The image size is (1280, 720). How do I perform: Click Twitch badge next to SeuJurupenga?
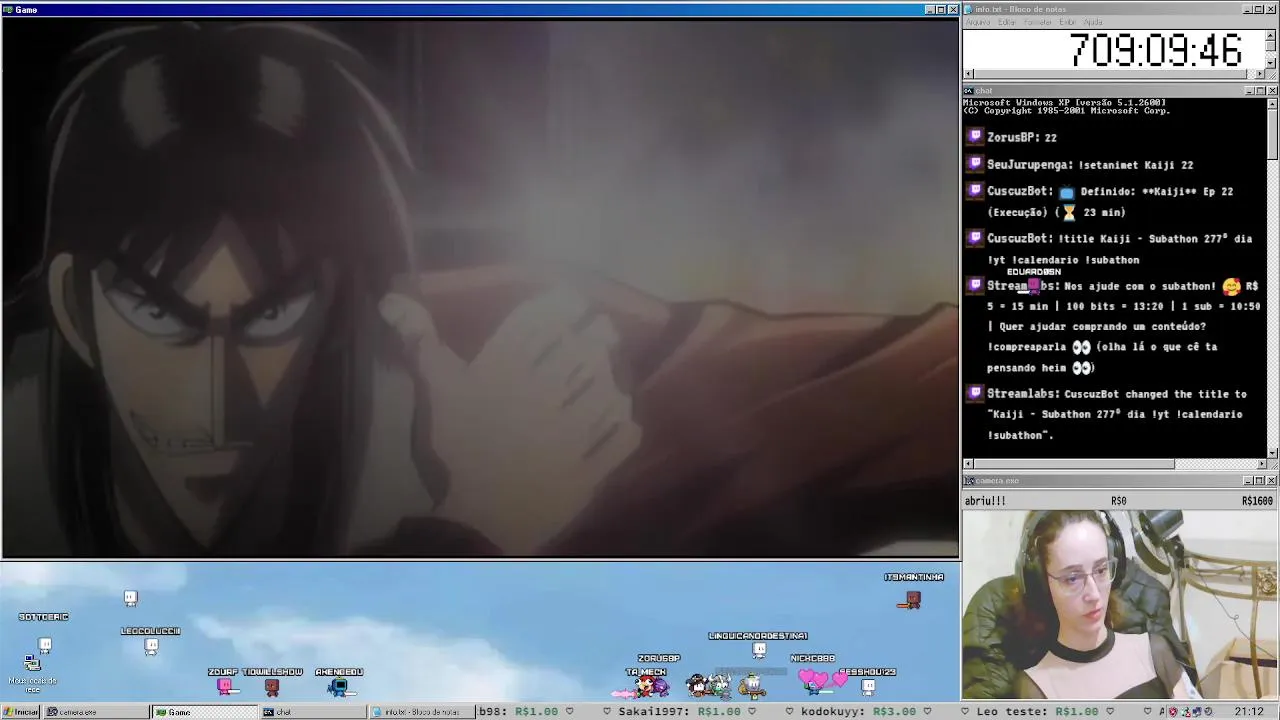point(975,163)
